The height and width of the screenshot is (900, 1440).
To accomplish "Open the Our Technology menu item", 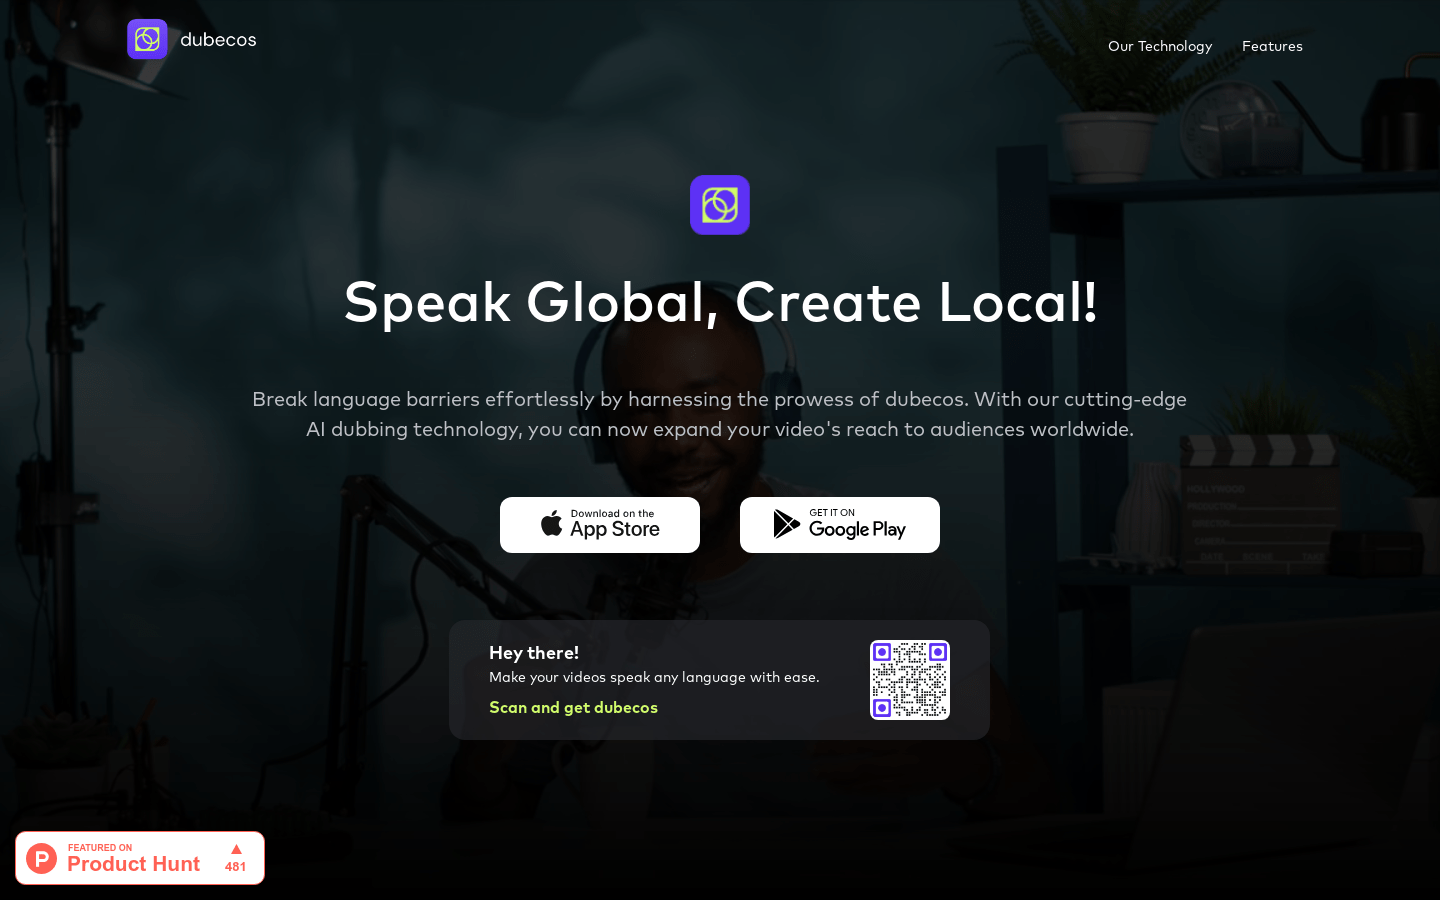I will [1160, 46].
